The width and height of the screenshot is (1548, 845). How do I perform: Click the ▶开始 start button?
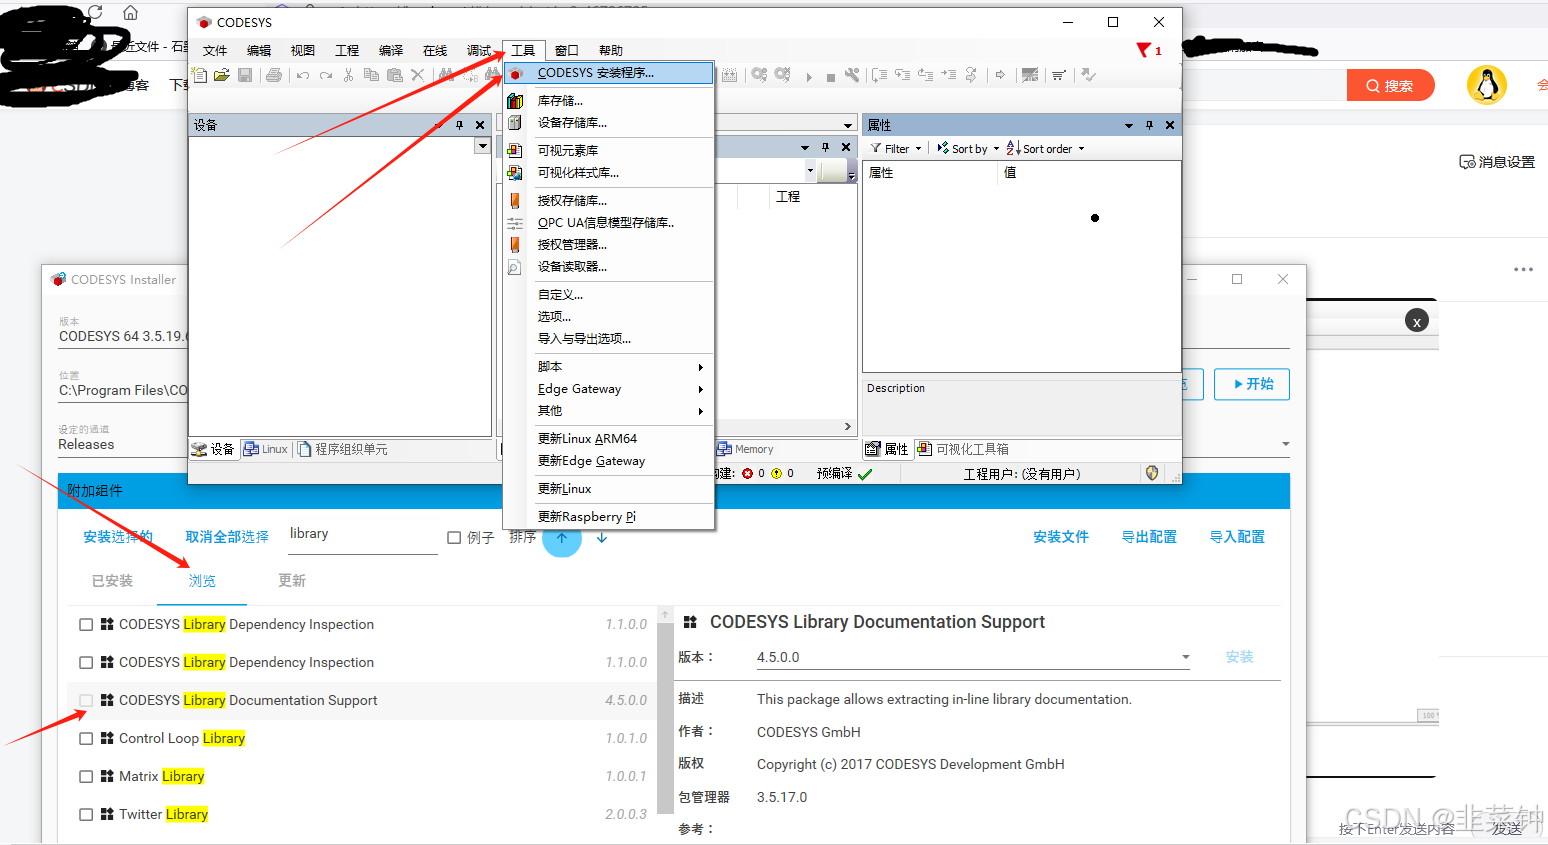tap(1251, 384)
